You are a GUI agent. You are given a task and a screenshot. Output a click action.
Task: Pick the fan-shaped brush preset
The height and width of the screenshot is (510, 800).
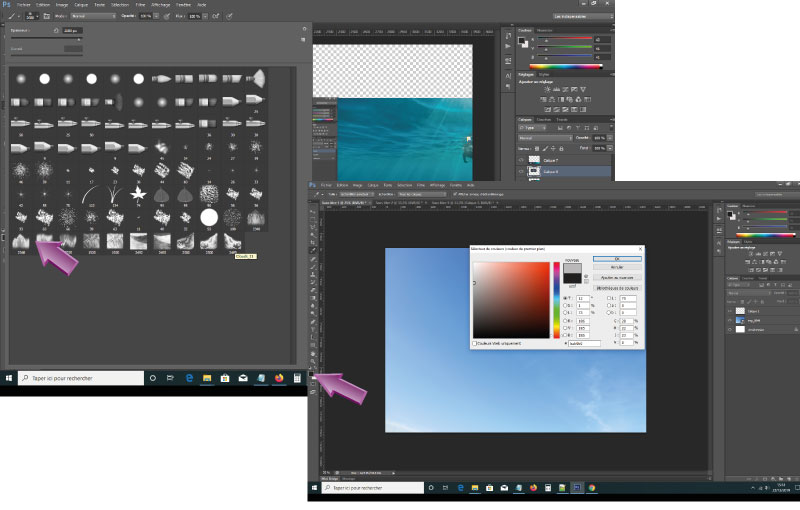pos(256,77)
